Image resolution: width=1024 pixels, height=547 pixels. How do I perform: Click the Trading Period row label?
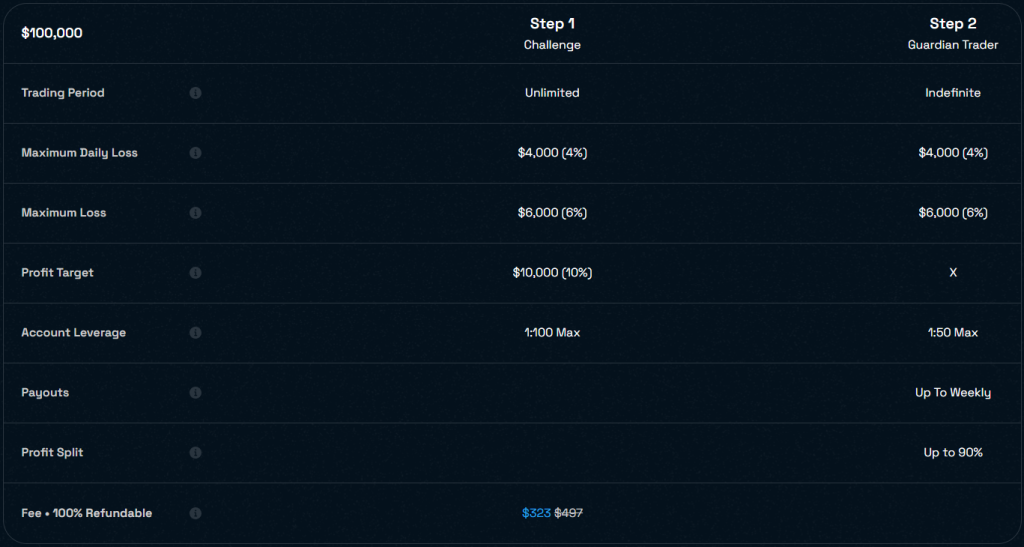pyautogui.click(x=63, y=93)
